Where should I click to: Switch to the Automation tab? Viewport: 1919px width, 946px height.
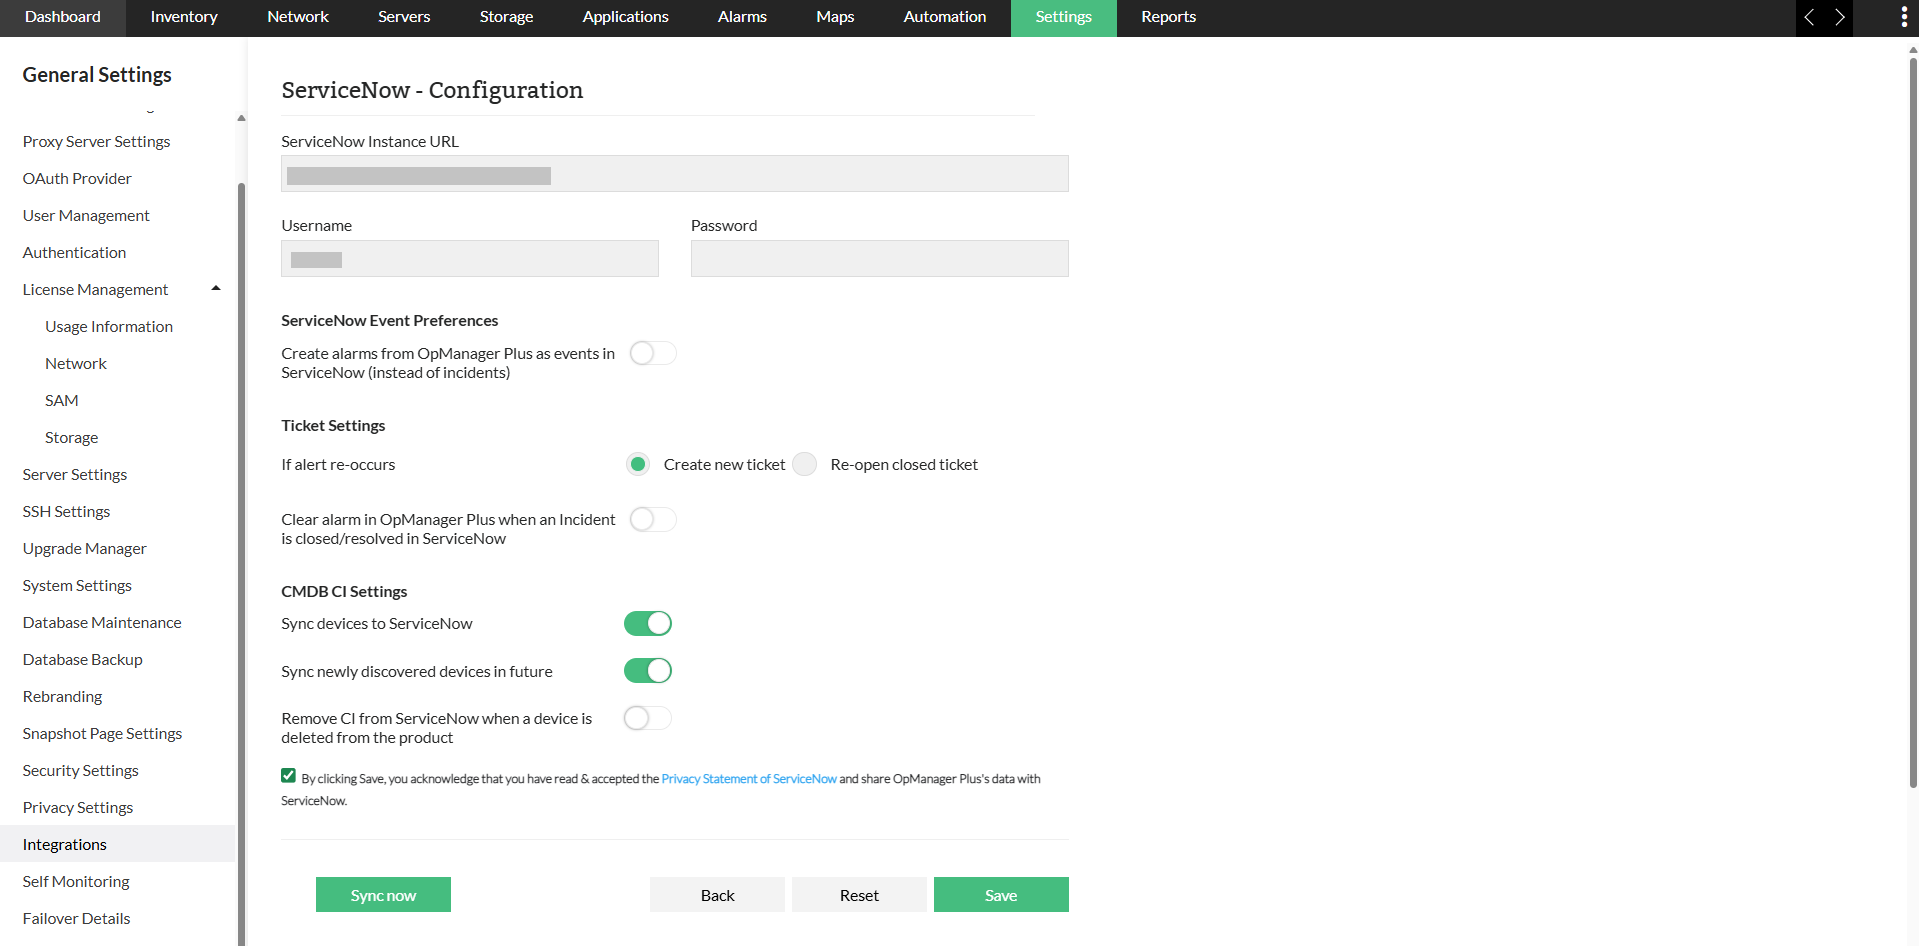tap(945, 17)
